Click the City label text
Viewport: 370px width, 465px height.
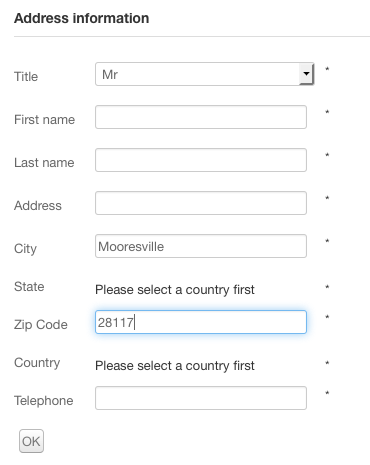point(25,249)
